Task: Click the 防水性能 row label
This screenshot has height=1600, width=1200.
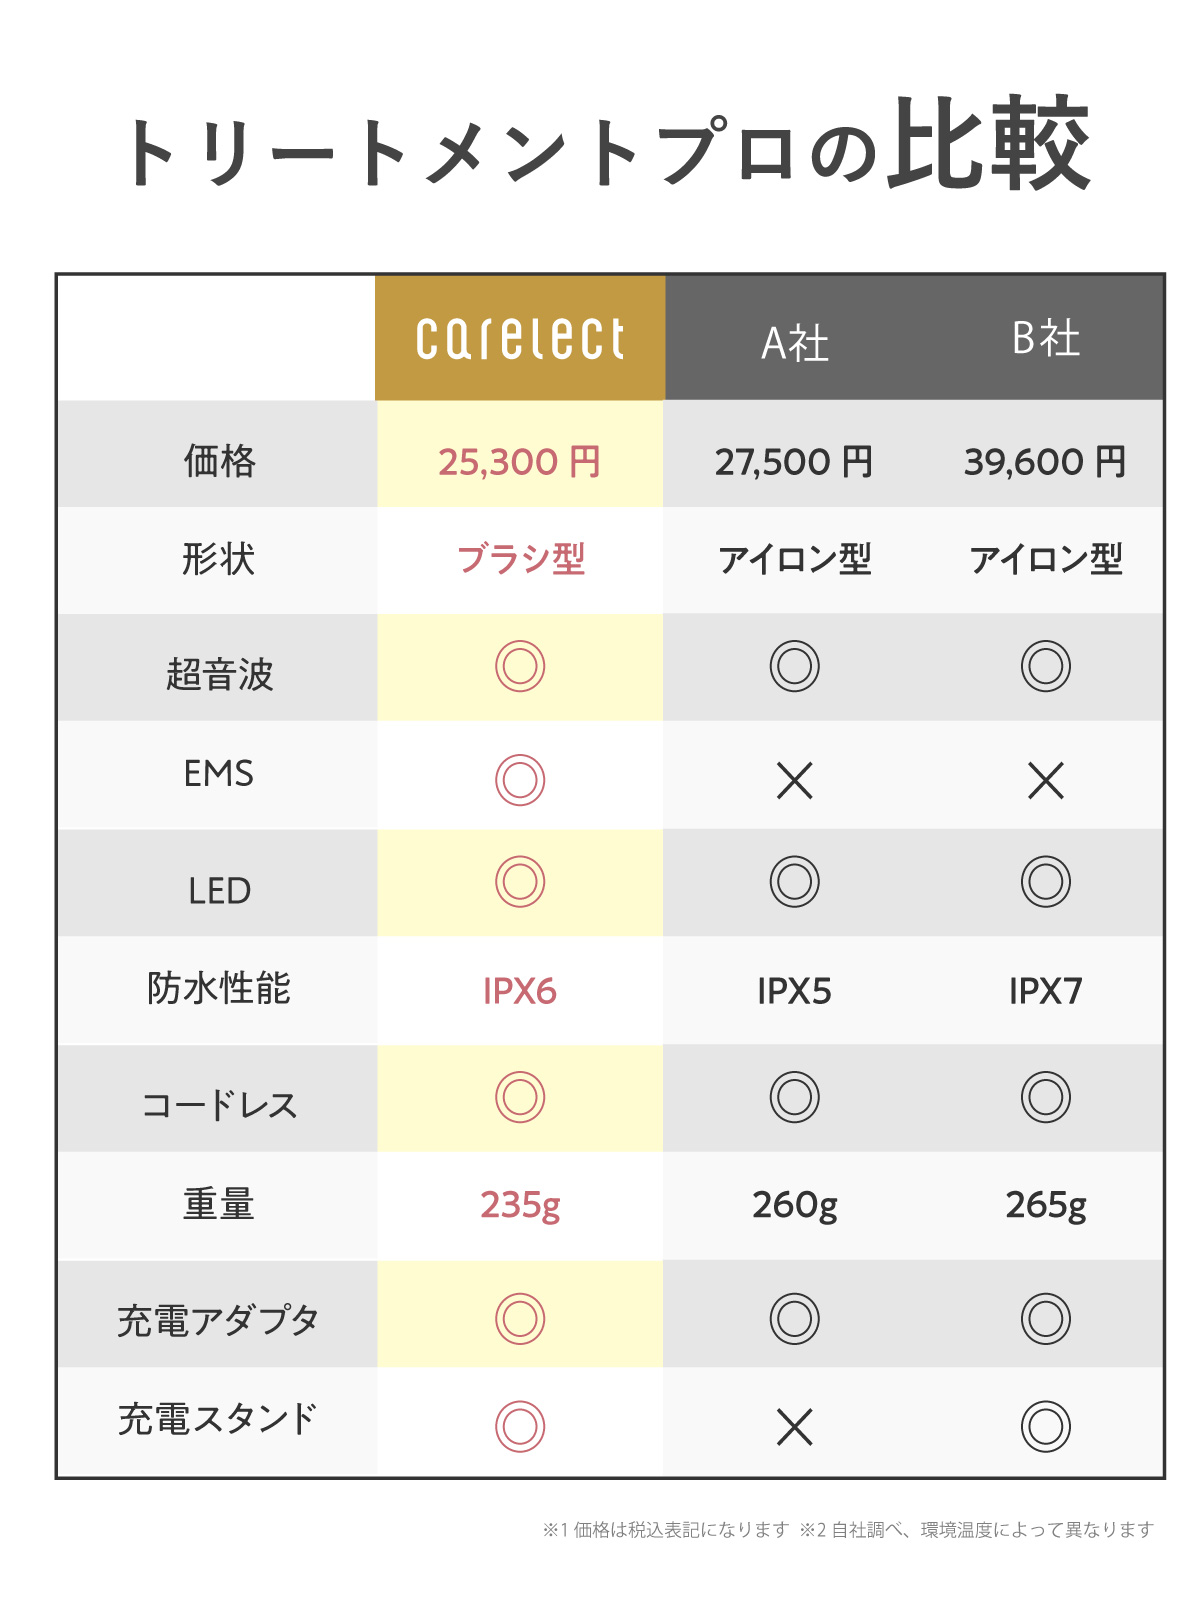Action: coord(219,988)
